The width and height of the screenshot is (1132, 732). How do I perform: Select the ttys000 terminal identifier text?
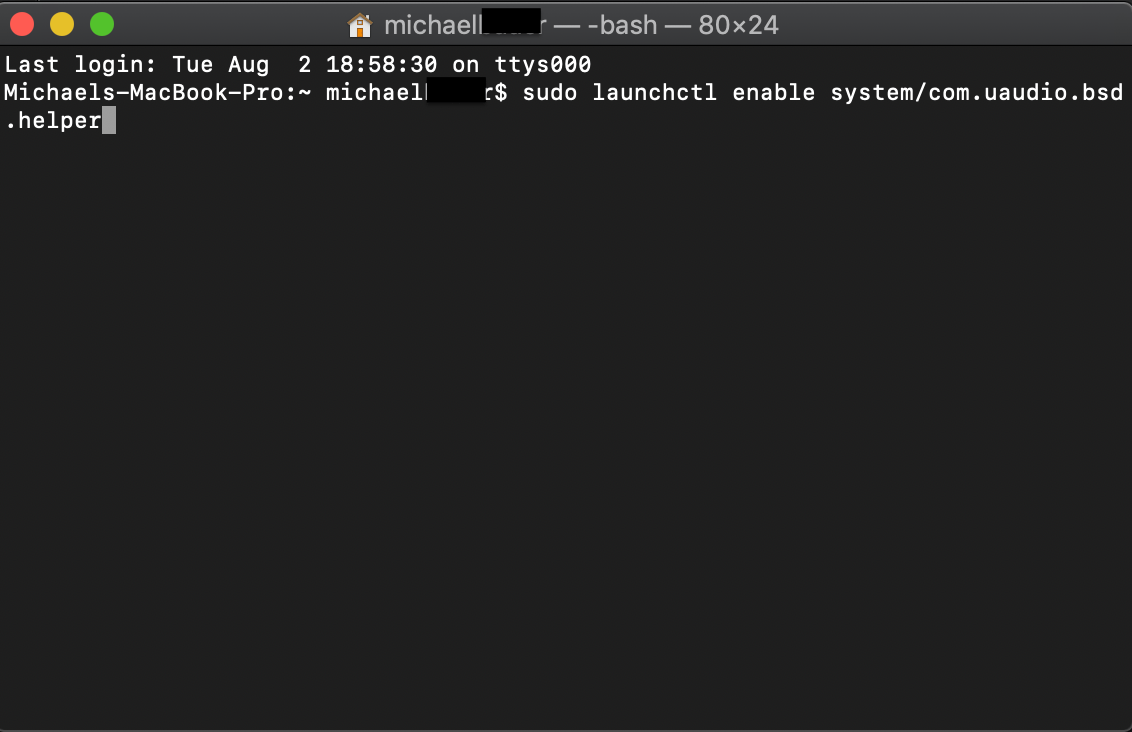pos(542,64)
